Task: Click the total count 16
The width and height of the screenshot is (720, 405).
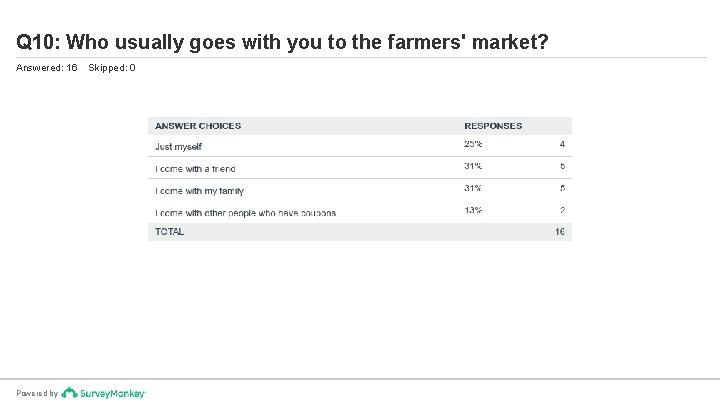Action: pos(560,232)
